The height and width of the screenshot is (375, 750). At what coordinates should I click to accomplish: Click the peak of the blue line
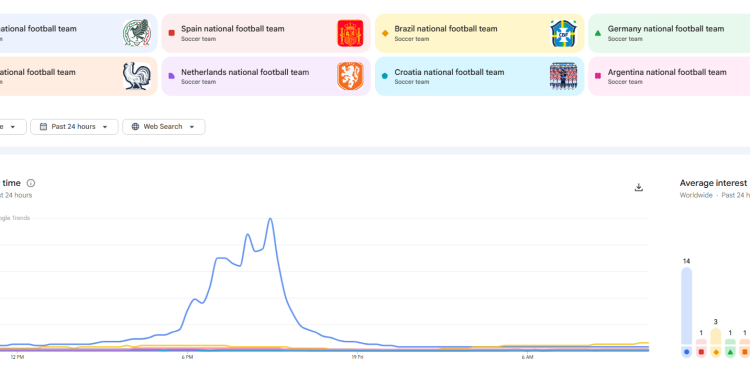pyautogui.click(x=270, y=219)
